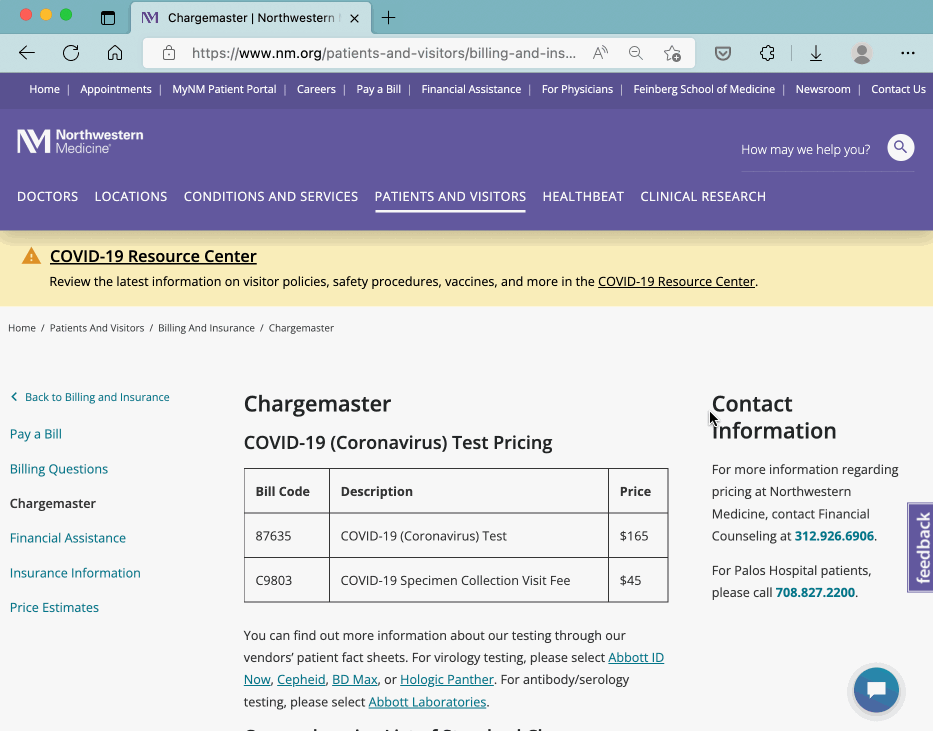Open Billing Questions in sidebar
Image resolution: width=933 pixels, height=731 pixels.
click(x=59, y=469)
